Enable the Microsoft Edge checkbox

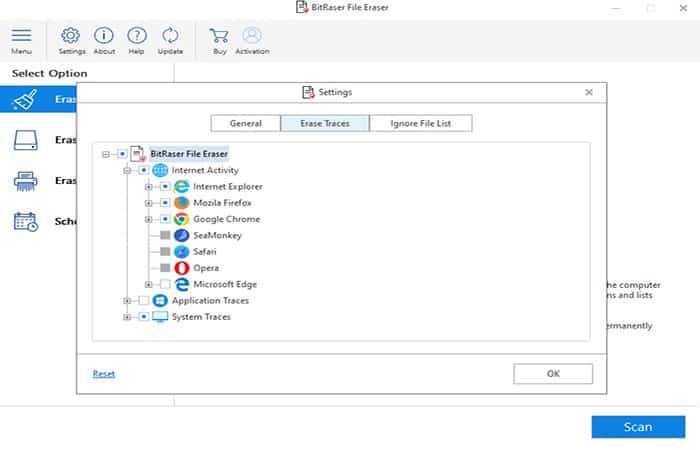[165, 284]
